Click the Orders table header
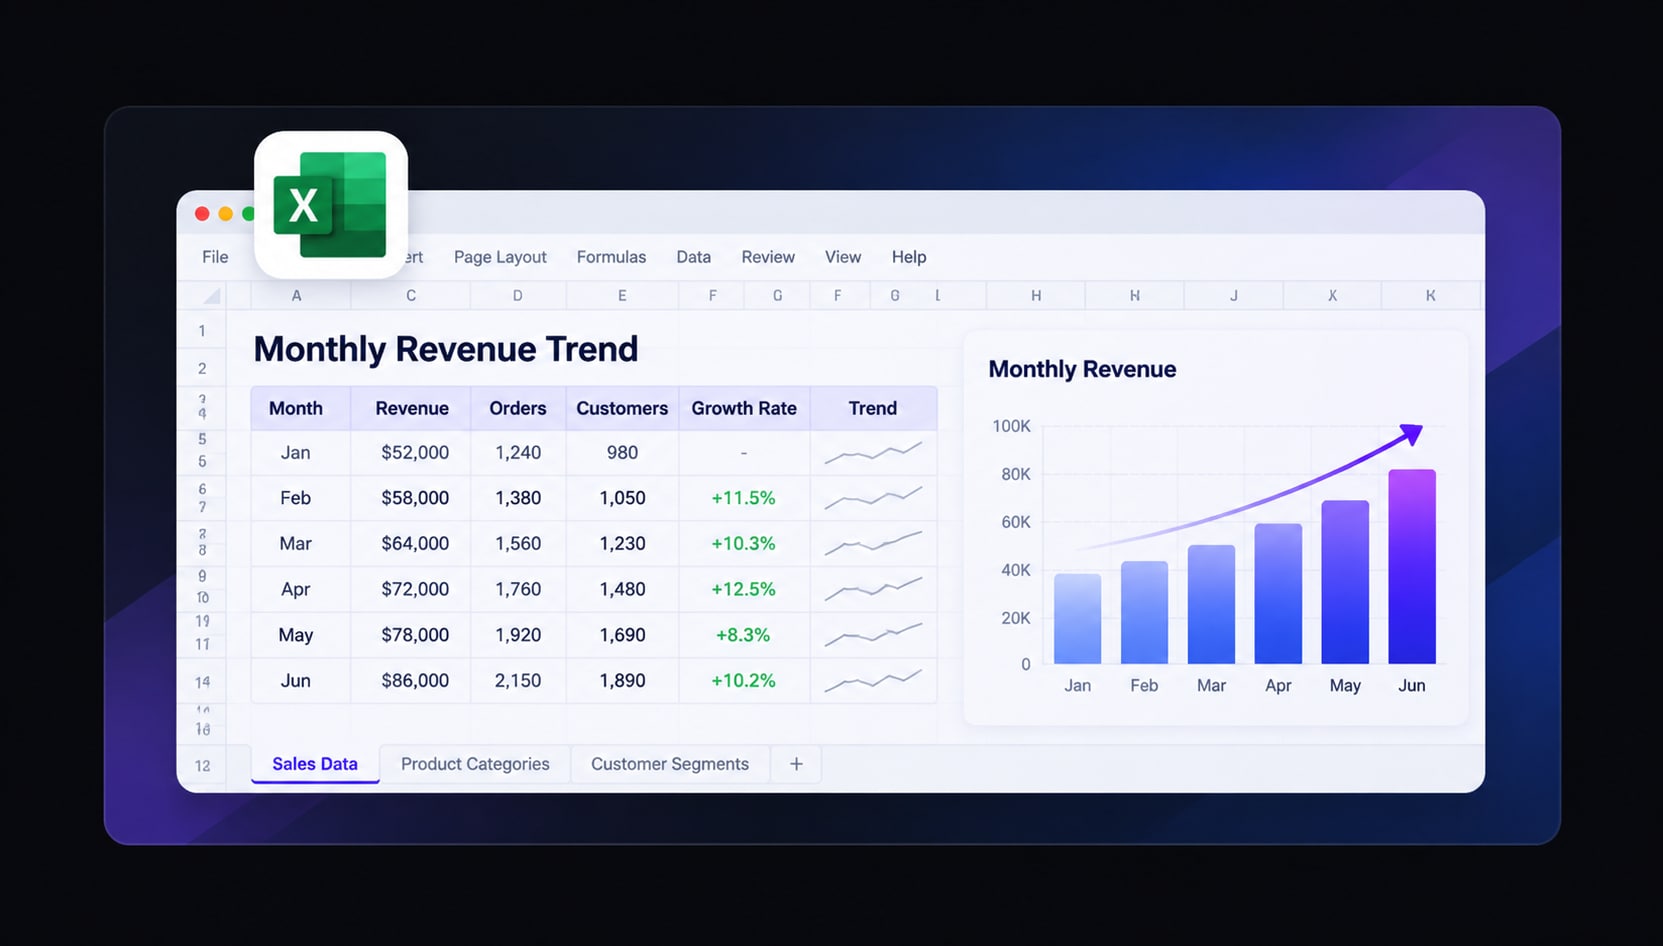This screenshot has width=1663, height=946. [x=518, y=408]
